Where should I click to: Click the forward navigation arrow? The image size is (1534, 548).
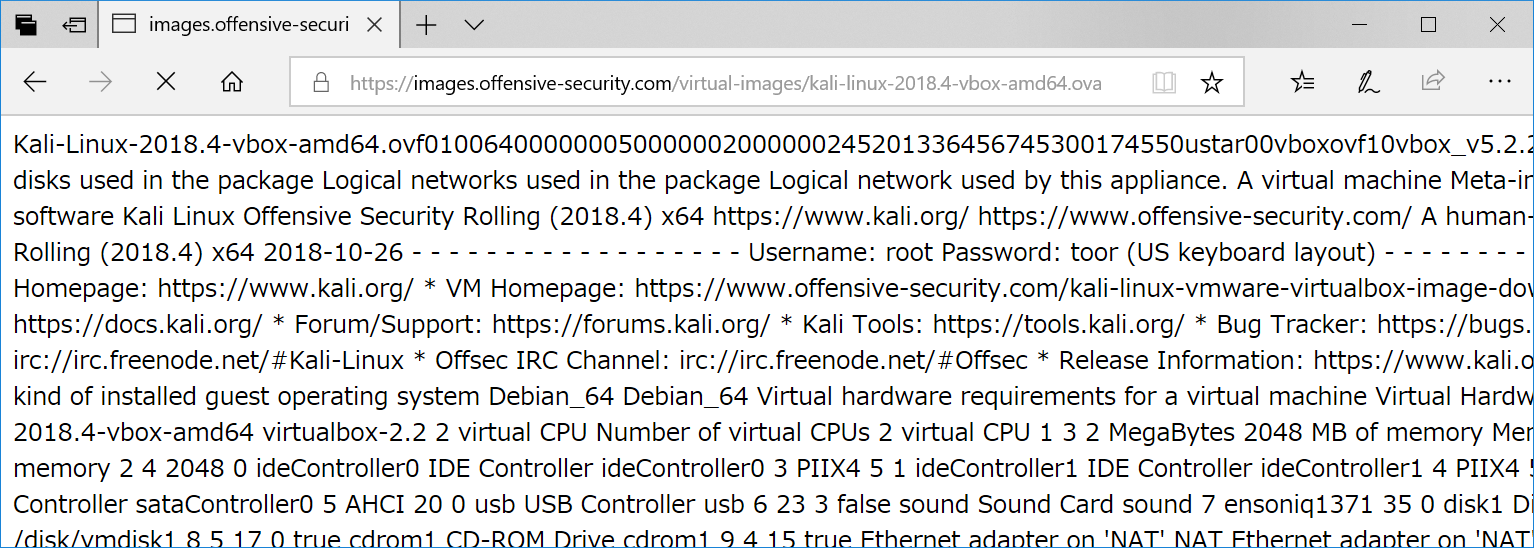[100, 82]
